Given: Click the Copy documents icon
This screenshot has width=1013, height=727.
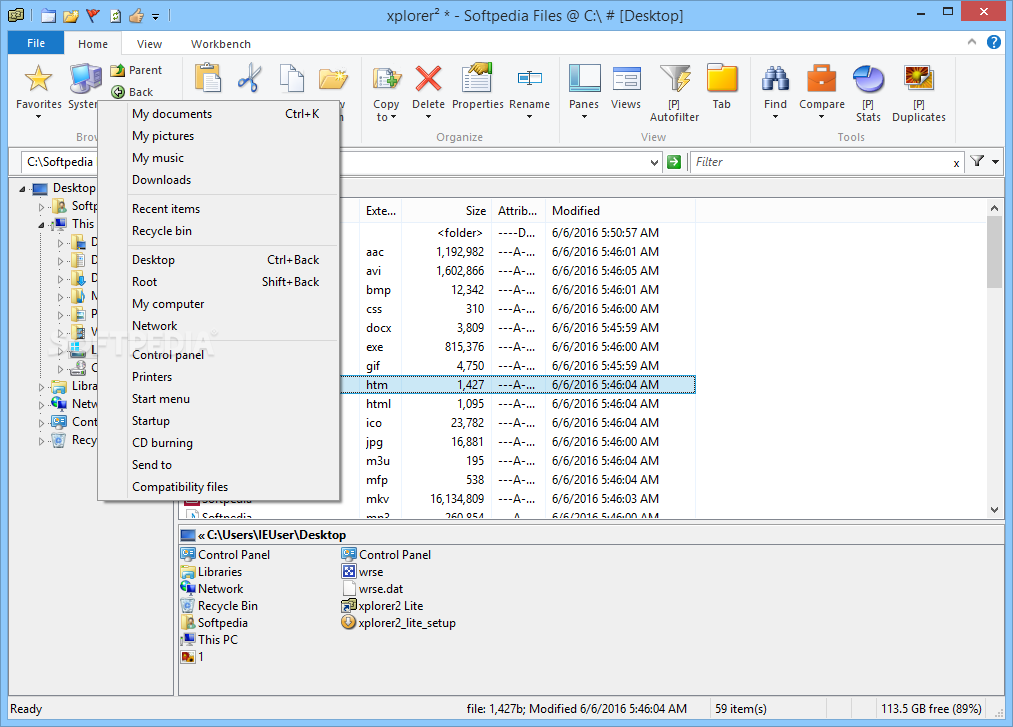Looking at the screenshot, I should (x=291, y=78).
